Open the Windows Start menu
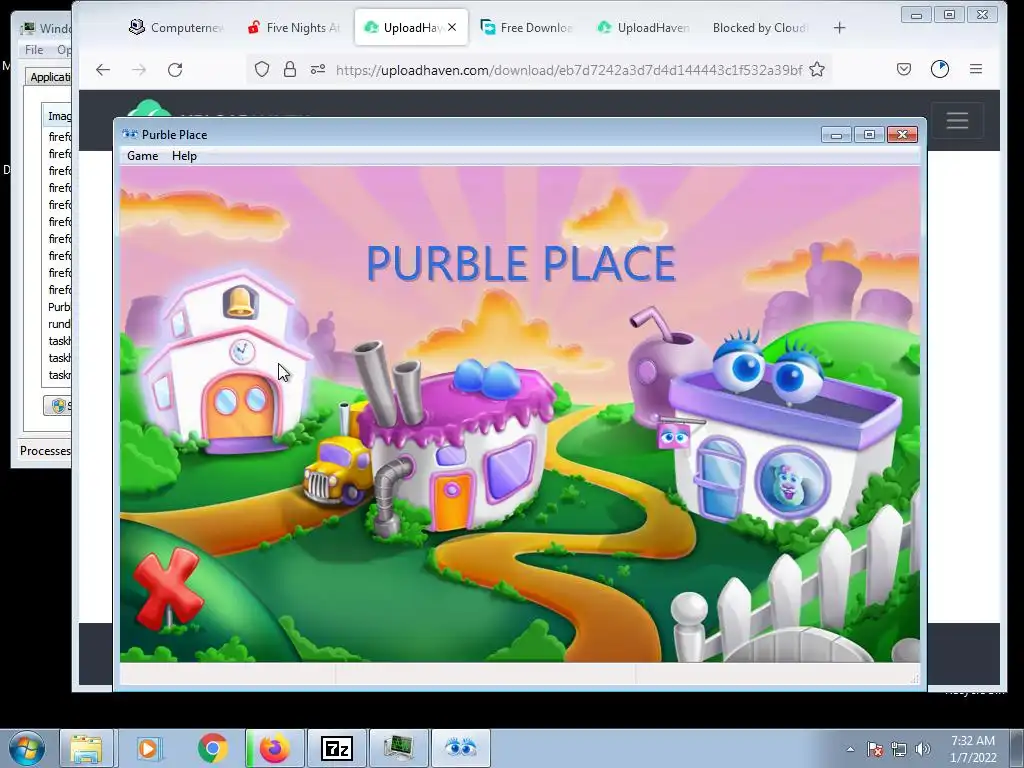The height and width of the screenshot is (768, 1024). pyautogui.click(x=26, y=748)
